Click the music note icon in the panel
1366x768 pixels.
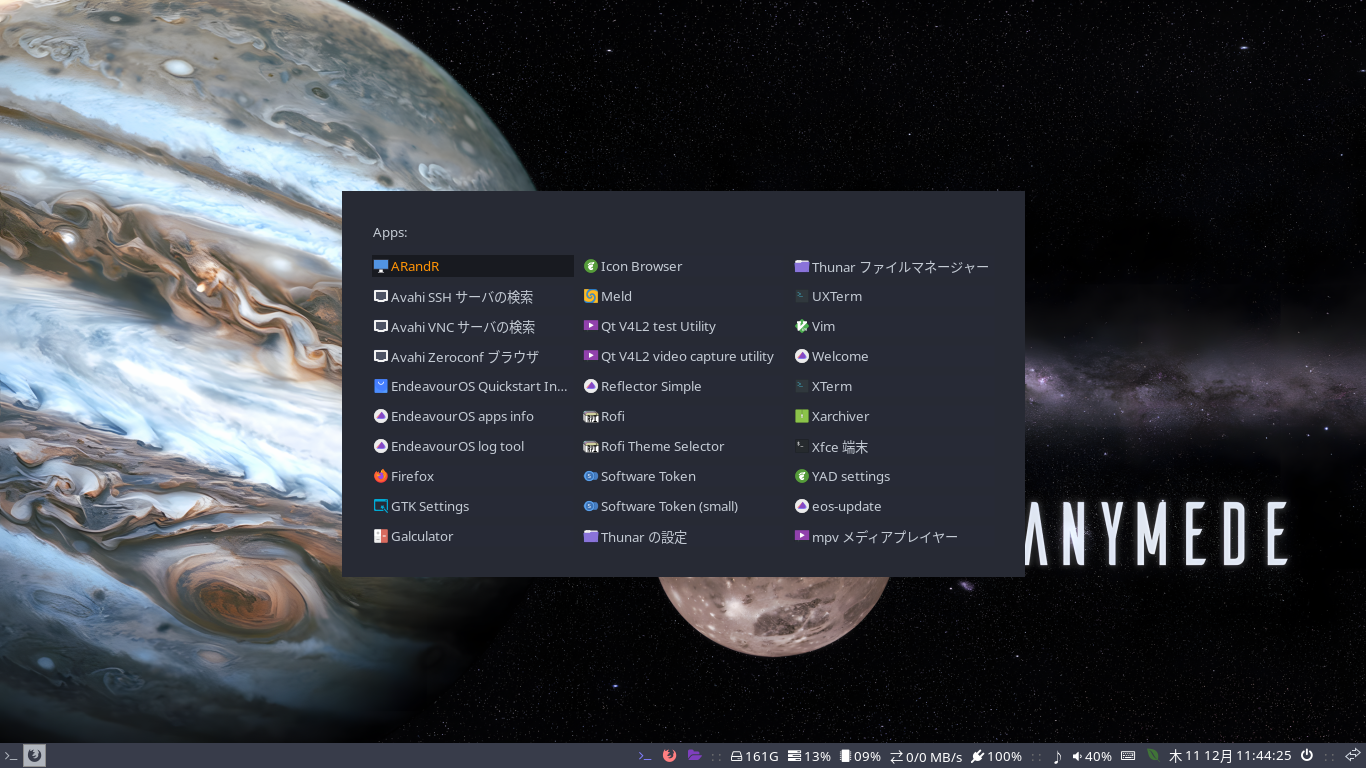point(1057,757)
